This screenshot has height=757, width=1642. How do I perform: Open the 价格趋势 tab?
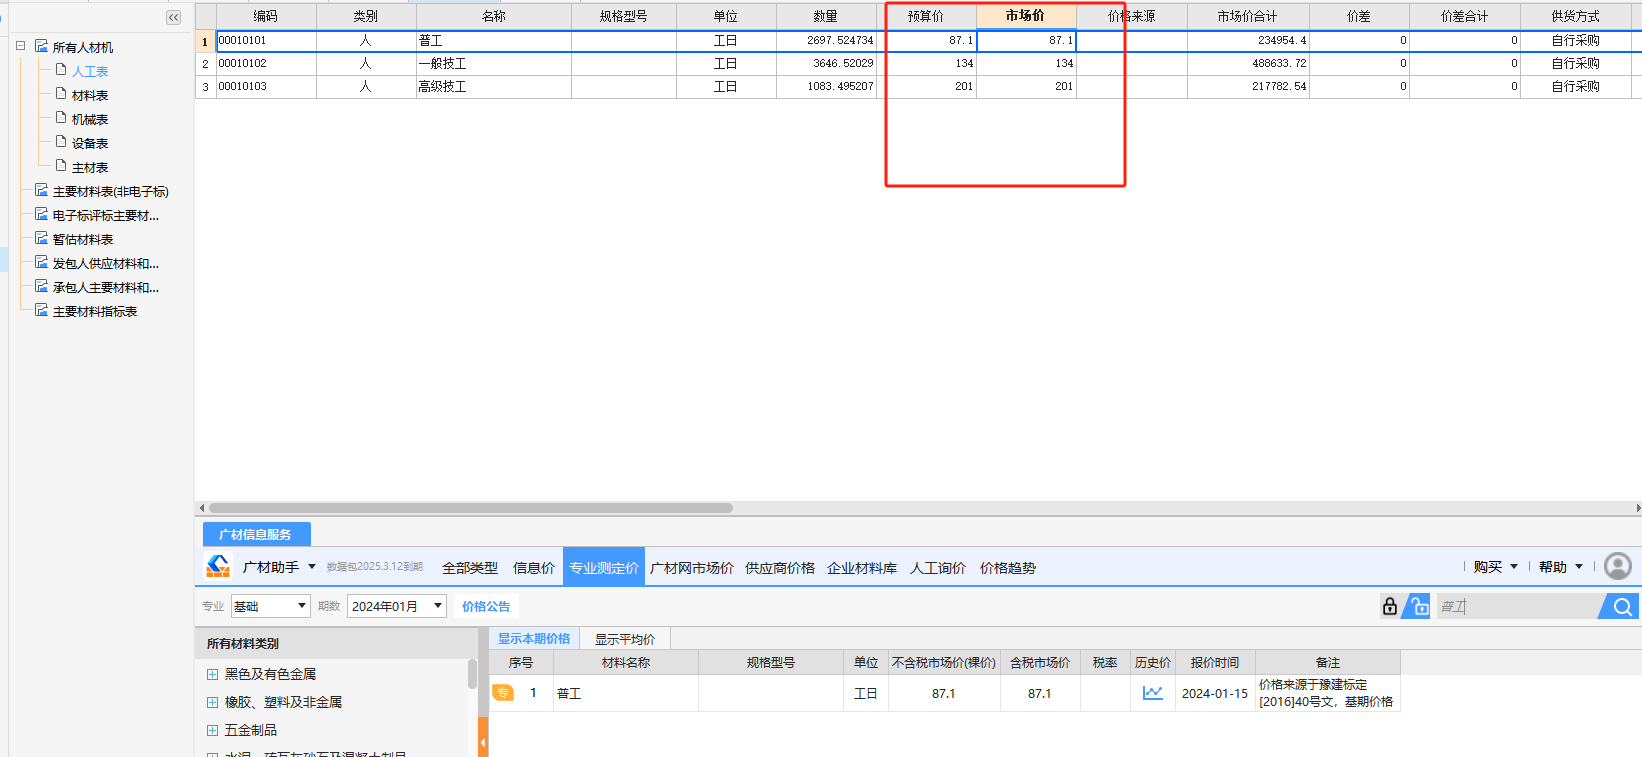pyautogui.click(x=1008, y=568)
